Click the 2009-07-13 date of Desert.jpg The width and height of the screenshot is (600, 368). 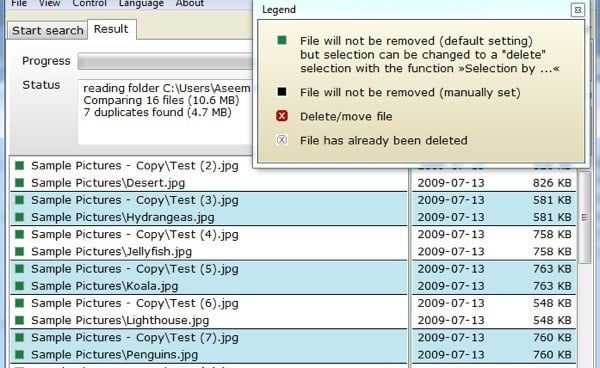coord(451,183)
